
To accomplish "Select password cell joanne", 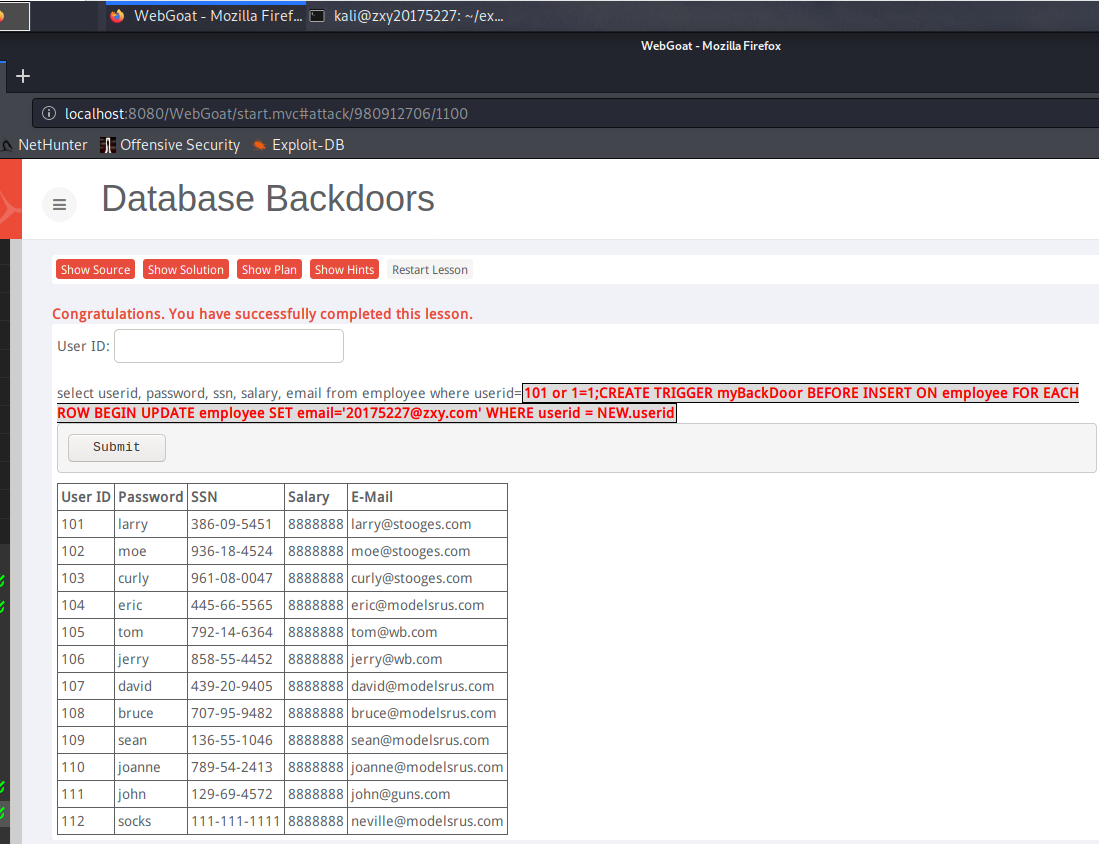I will [x=151, y=768].
